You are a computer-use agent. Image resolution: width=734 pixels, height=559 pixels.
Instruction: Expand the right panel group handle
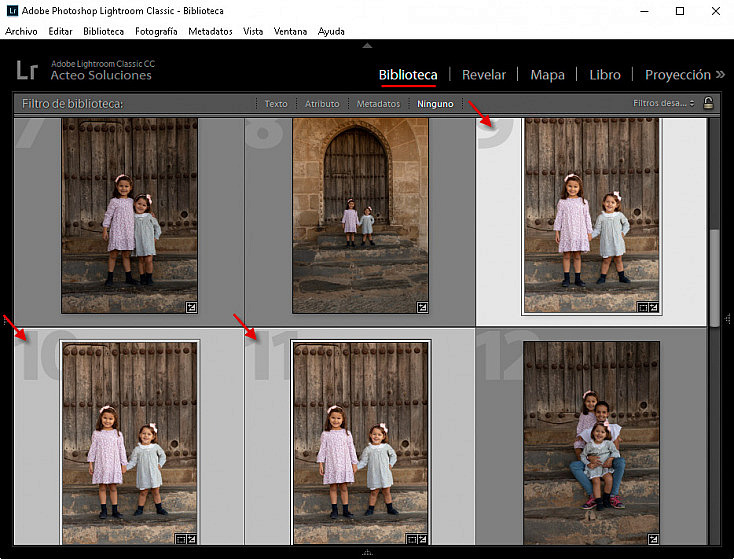point(728,319)
